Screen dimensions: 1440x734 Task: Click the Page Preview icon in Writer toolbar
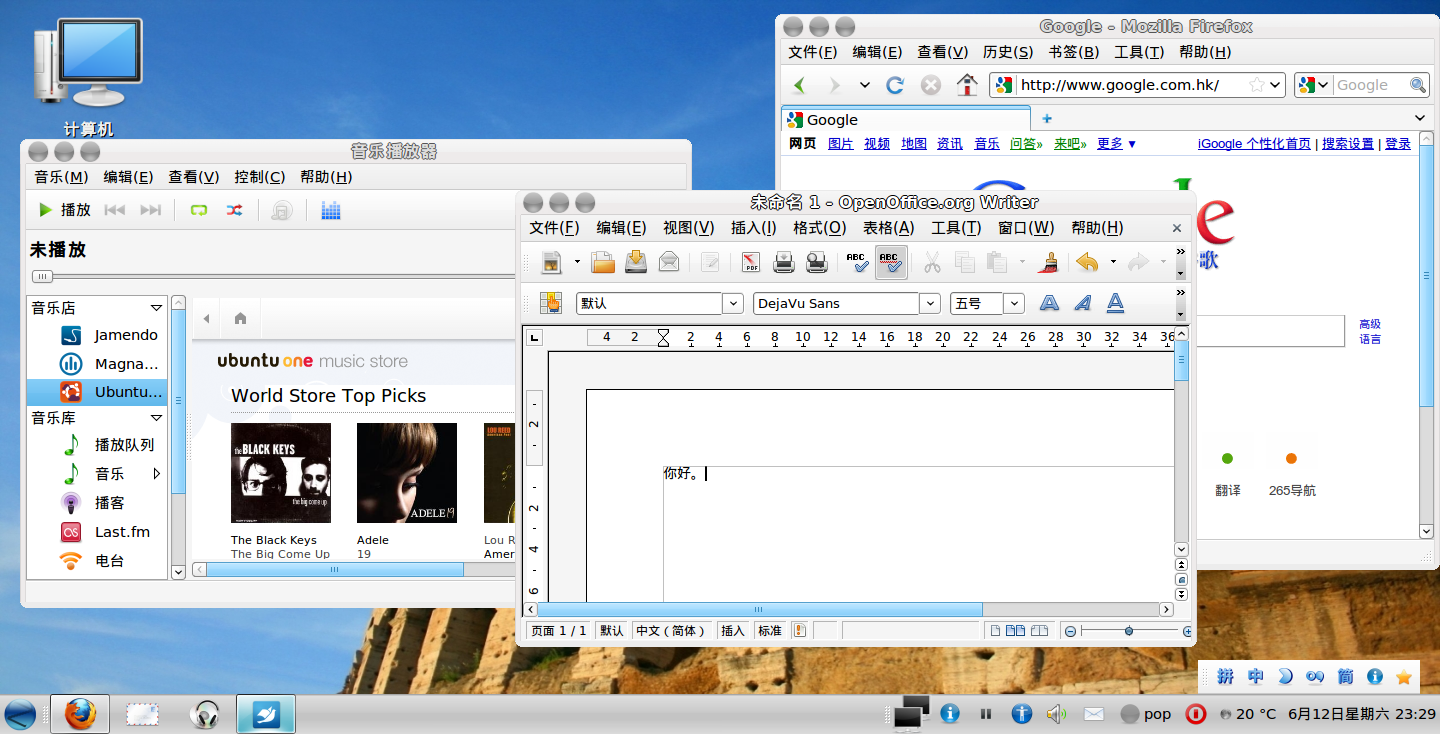816,262
